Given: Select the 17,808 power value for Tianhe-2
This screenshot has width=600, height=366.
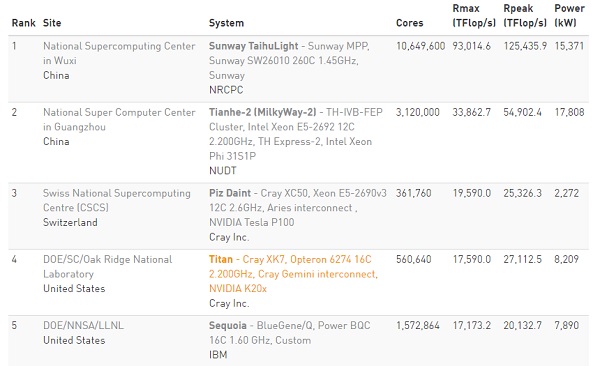Looking at the screenshot, I should tap(569, 112).
